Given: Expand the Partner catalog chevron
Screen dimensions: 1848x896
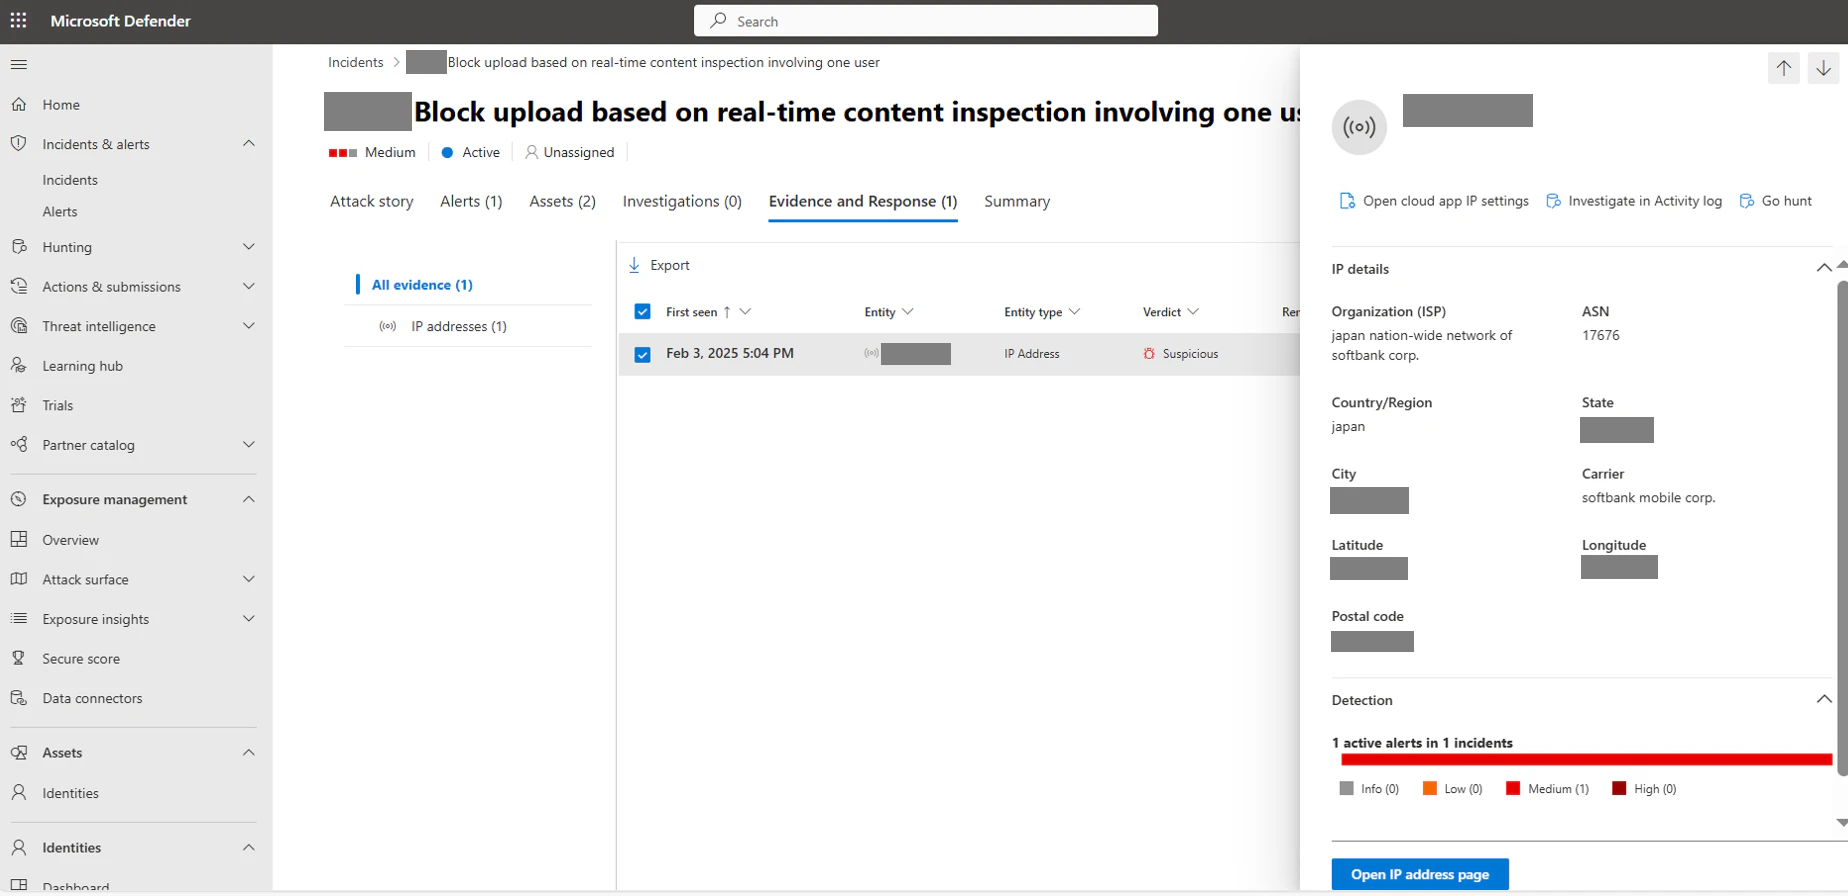Looking at the screenshot, I should tap(249, 444).
